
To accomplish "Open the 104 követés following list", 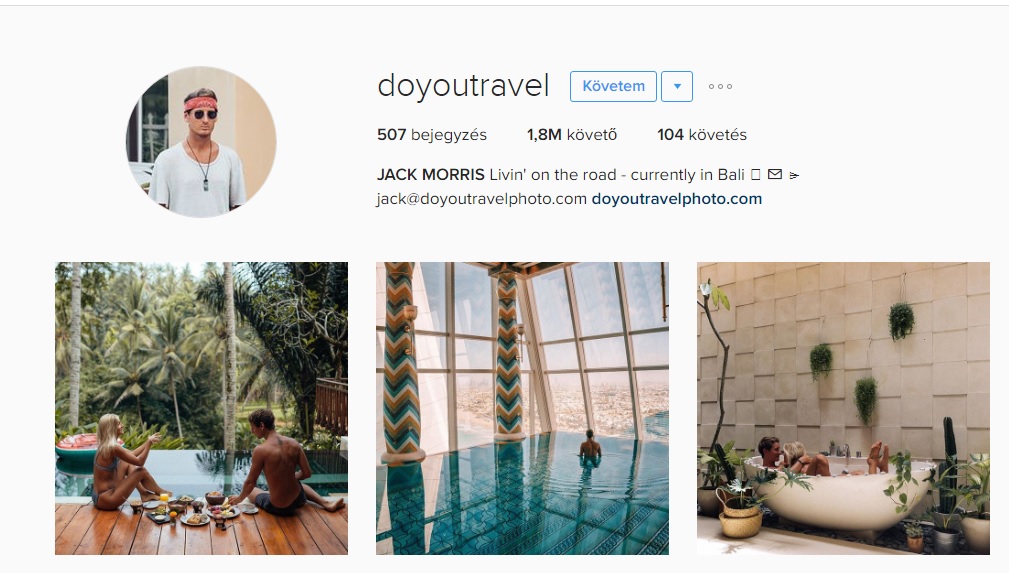I will pos(701,135).
